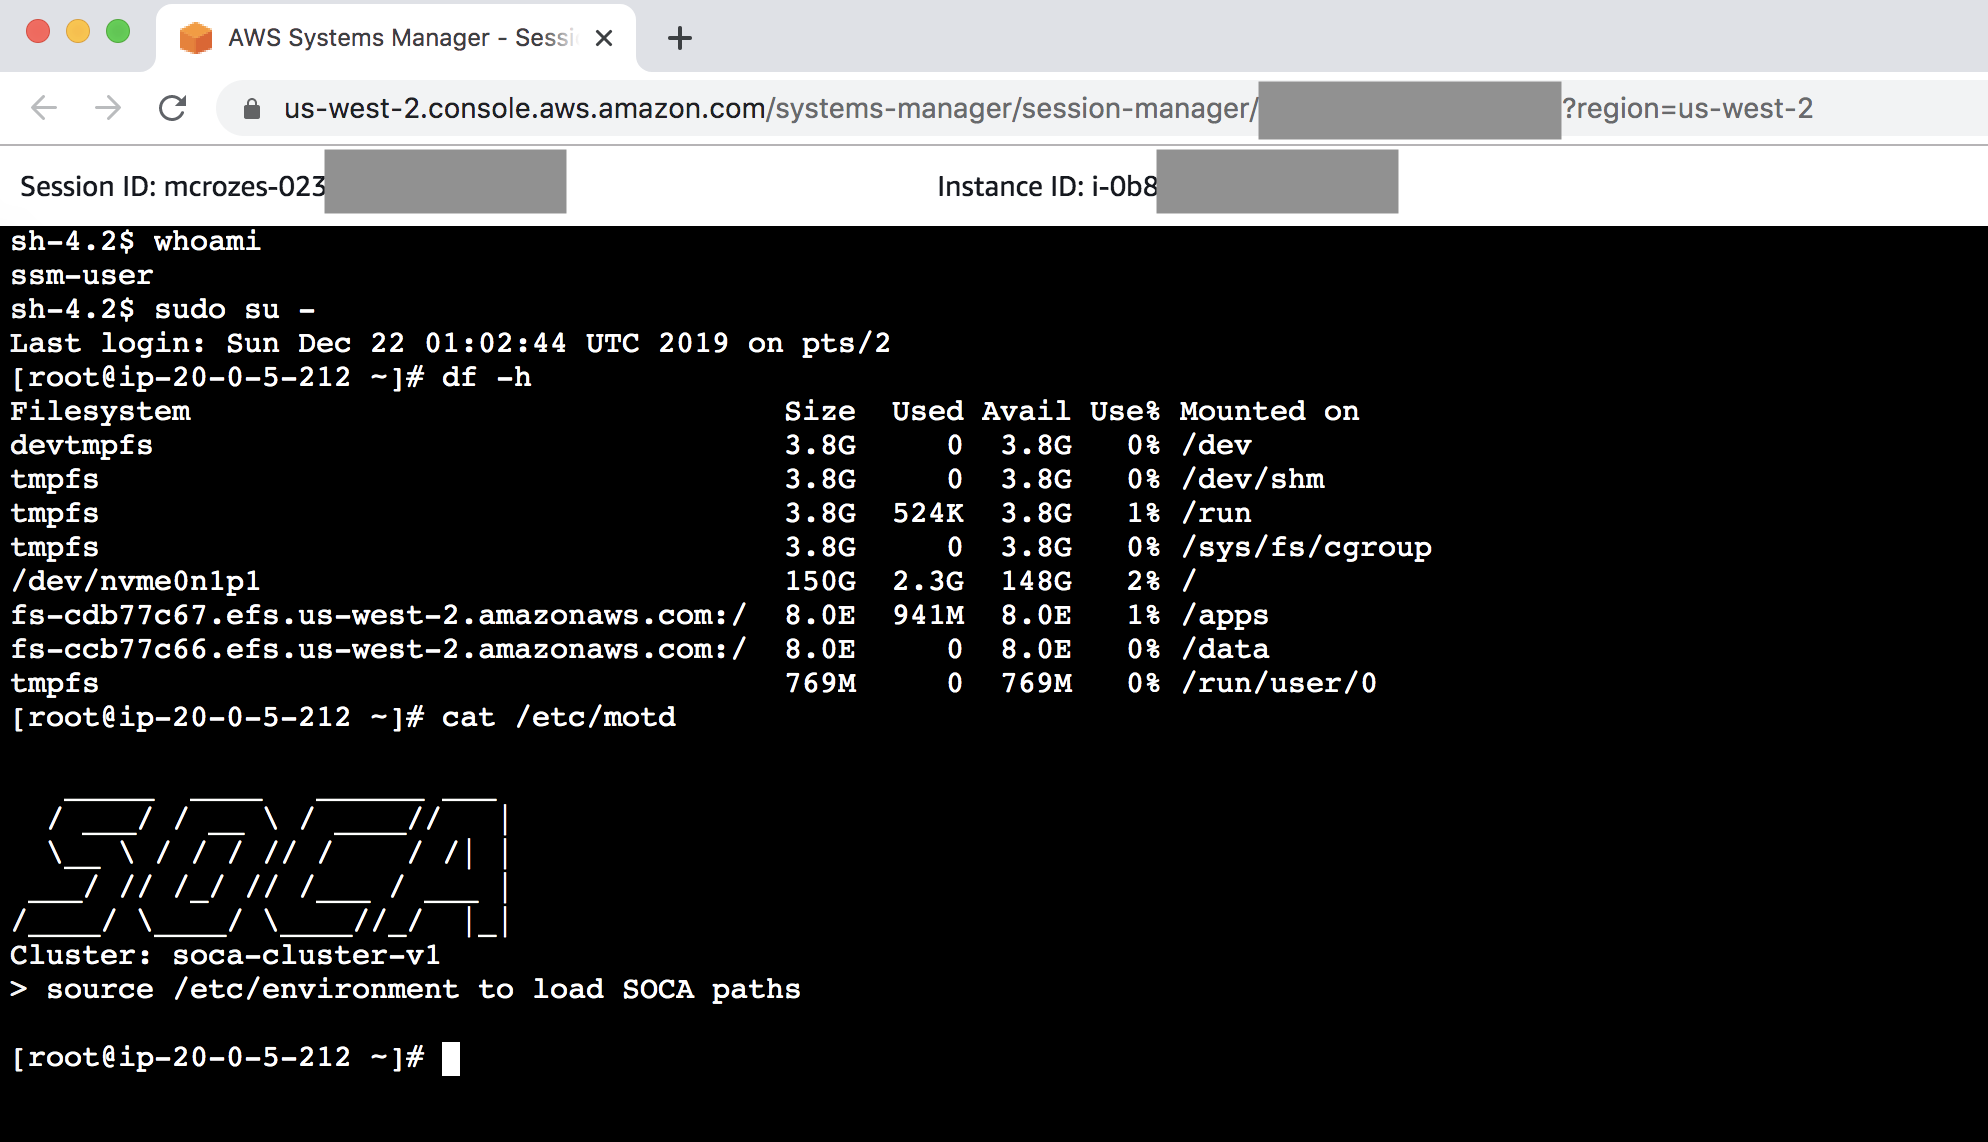Open a new tab with the plus button
The image size is (1988, 1142).
680,38
